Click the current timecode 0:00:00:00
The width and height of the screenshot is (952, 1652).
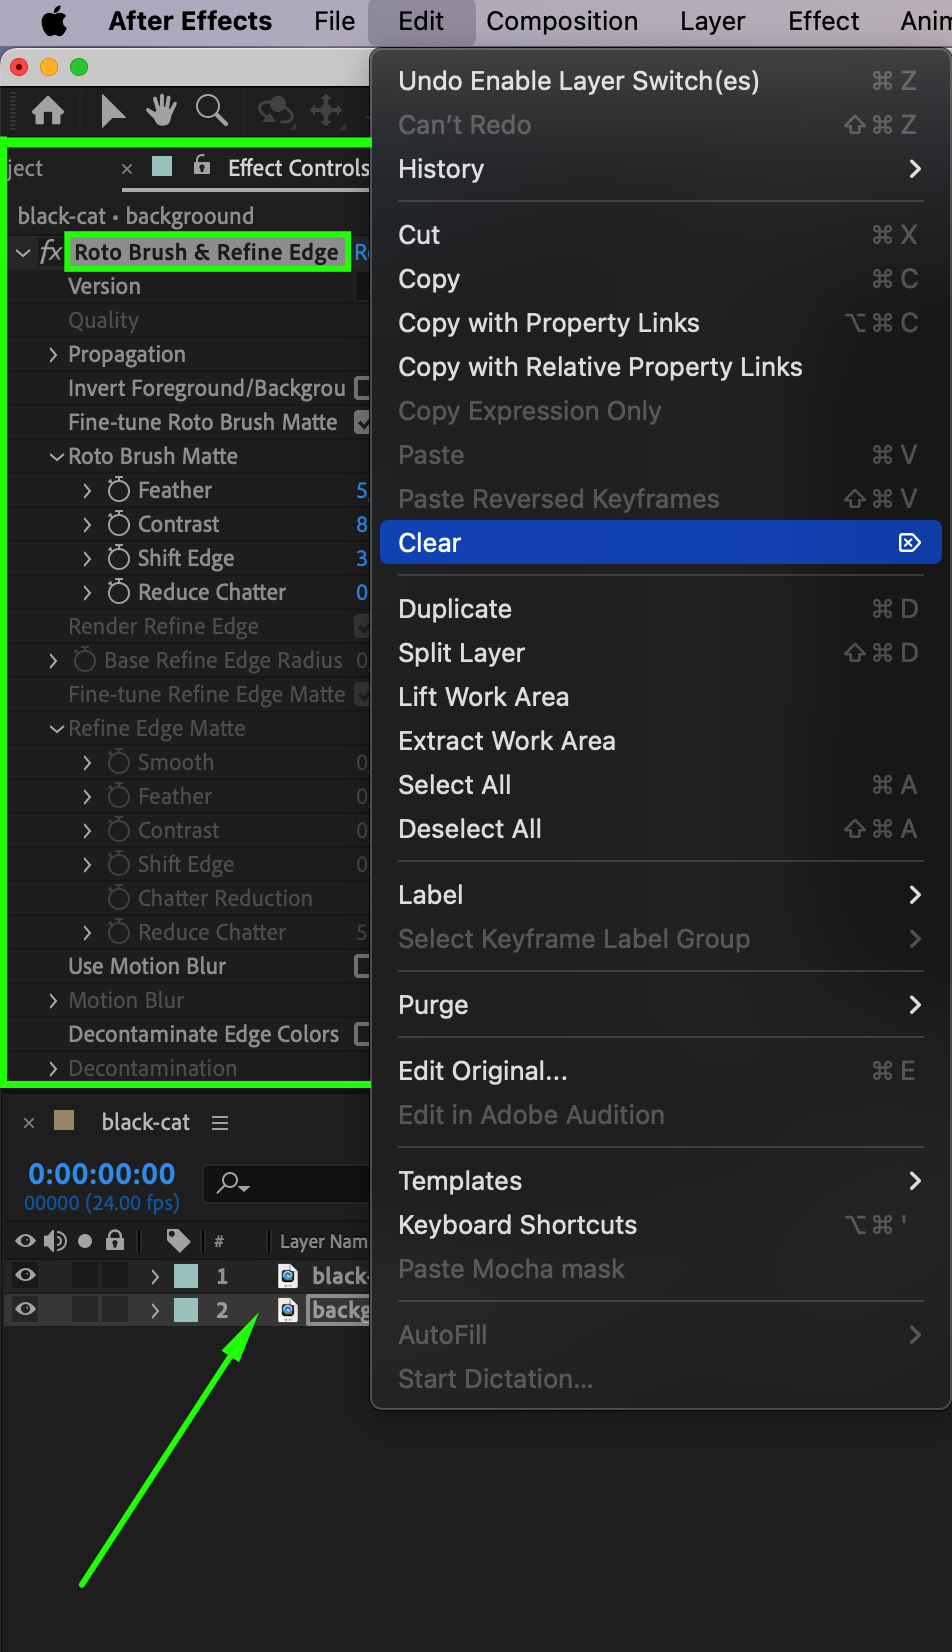[x=101, y=1173]
